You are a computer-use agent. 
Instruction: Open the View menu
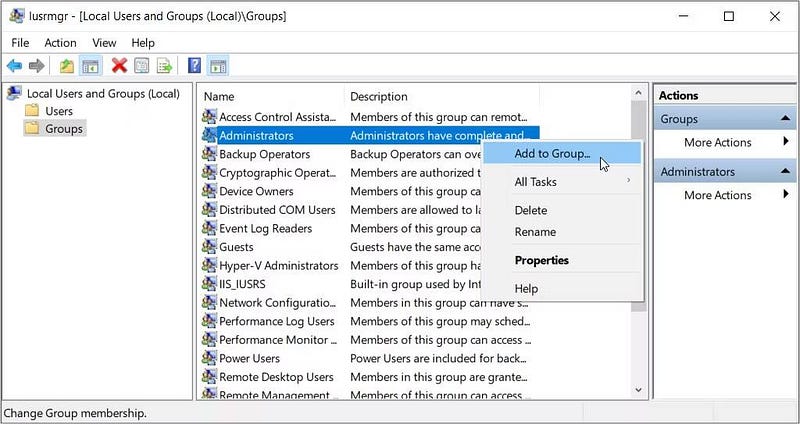tap(104, 43)
